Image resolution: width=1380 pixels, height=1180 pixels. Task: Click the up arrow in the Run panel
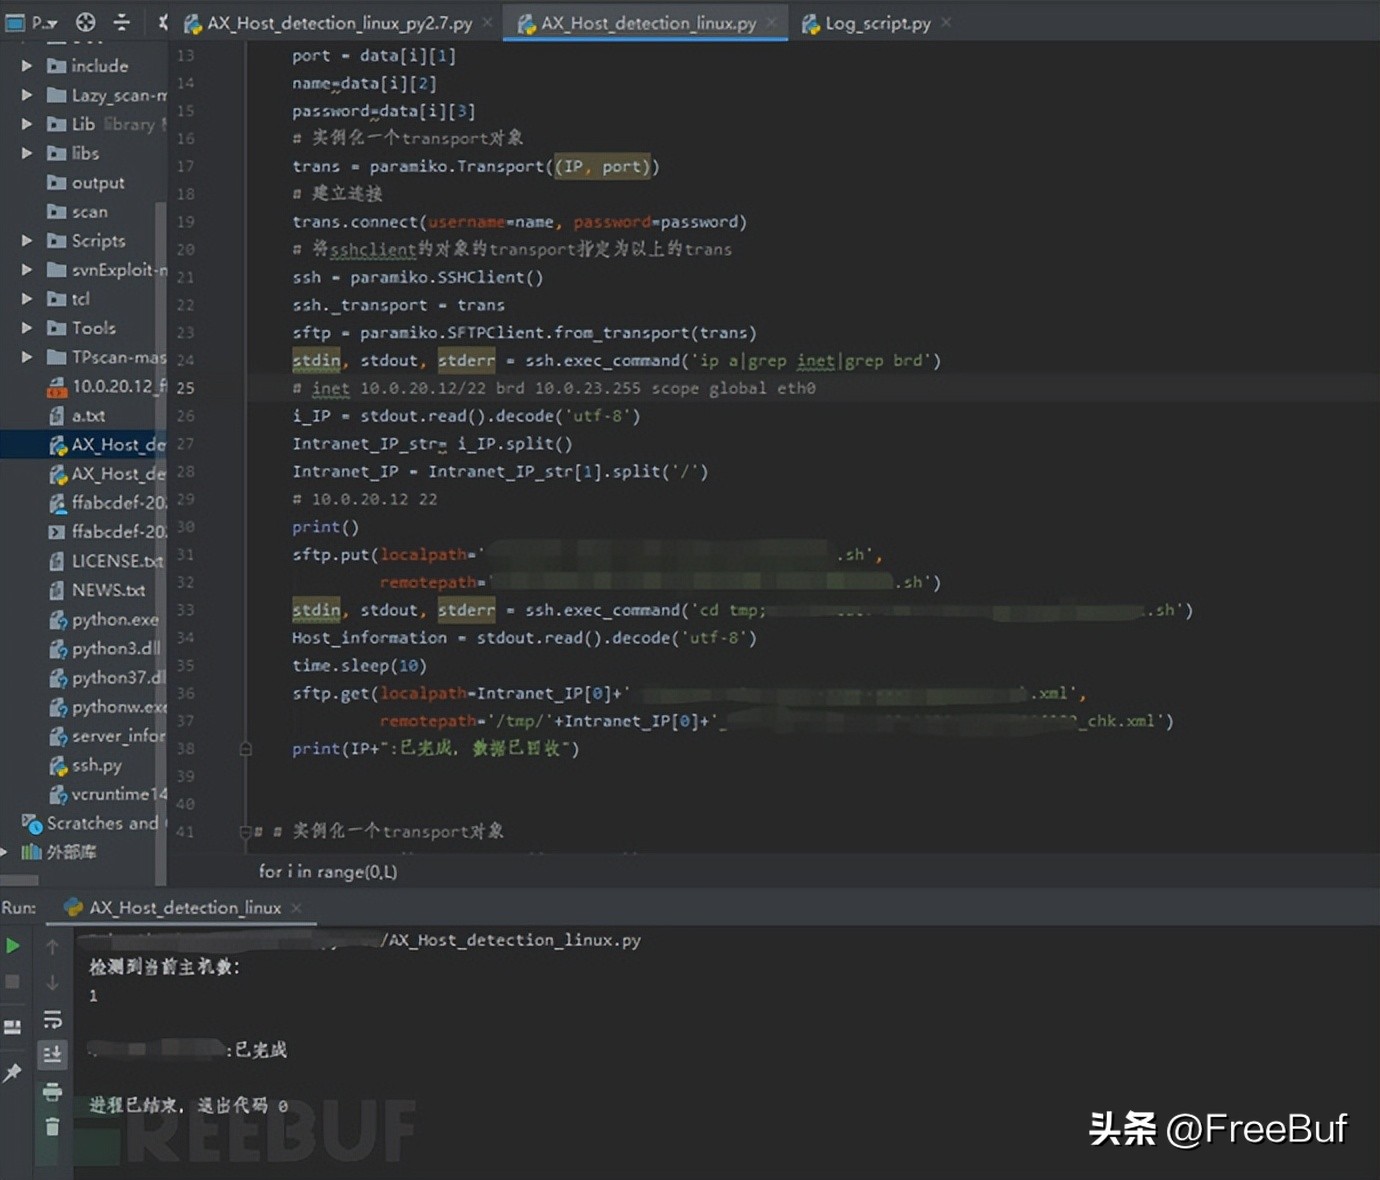(x=52, y=946)
